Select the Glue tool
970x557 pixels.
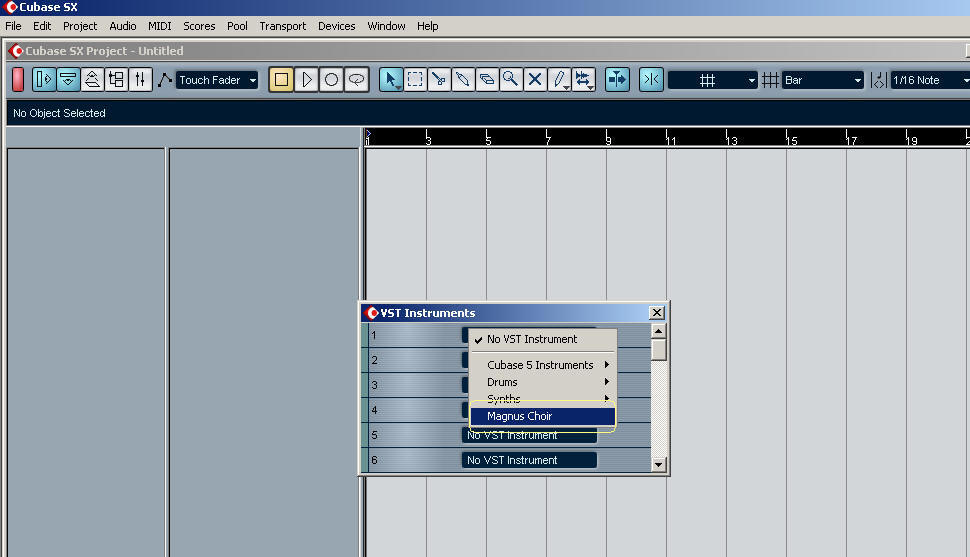[463, 79]
